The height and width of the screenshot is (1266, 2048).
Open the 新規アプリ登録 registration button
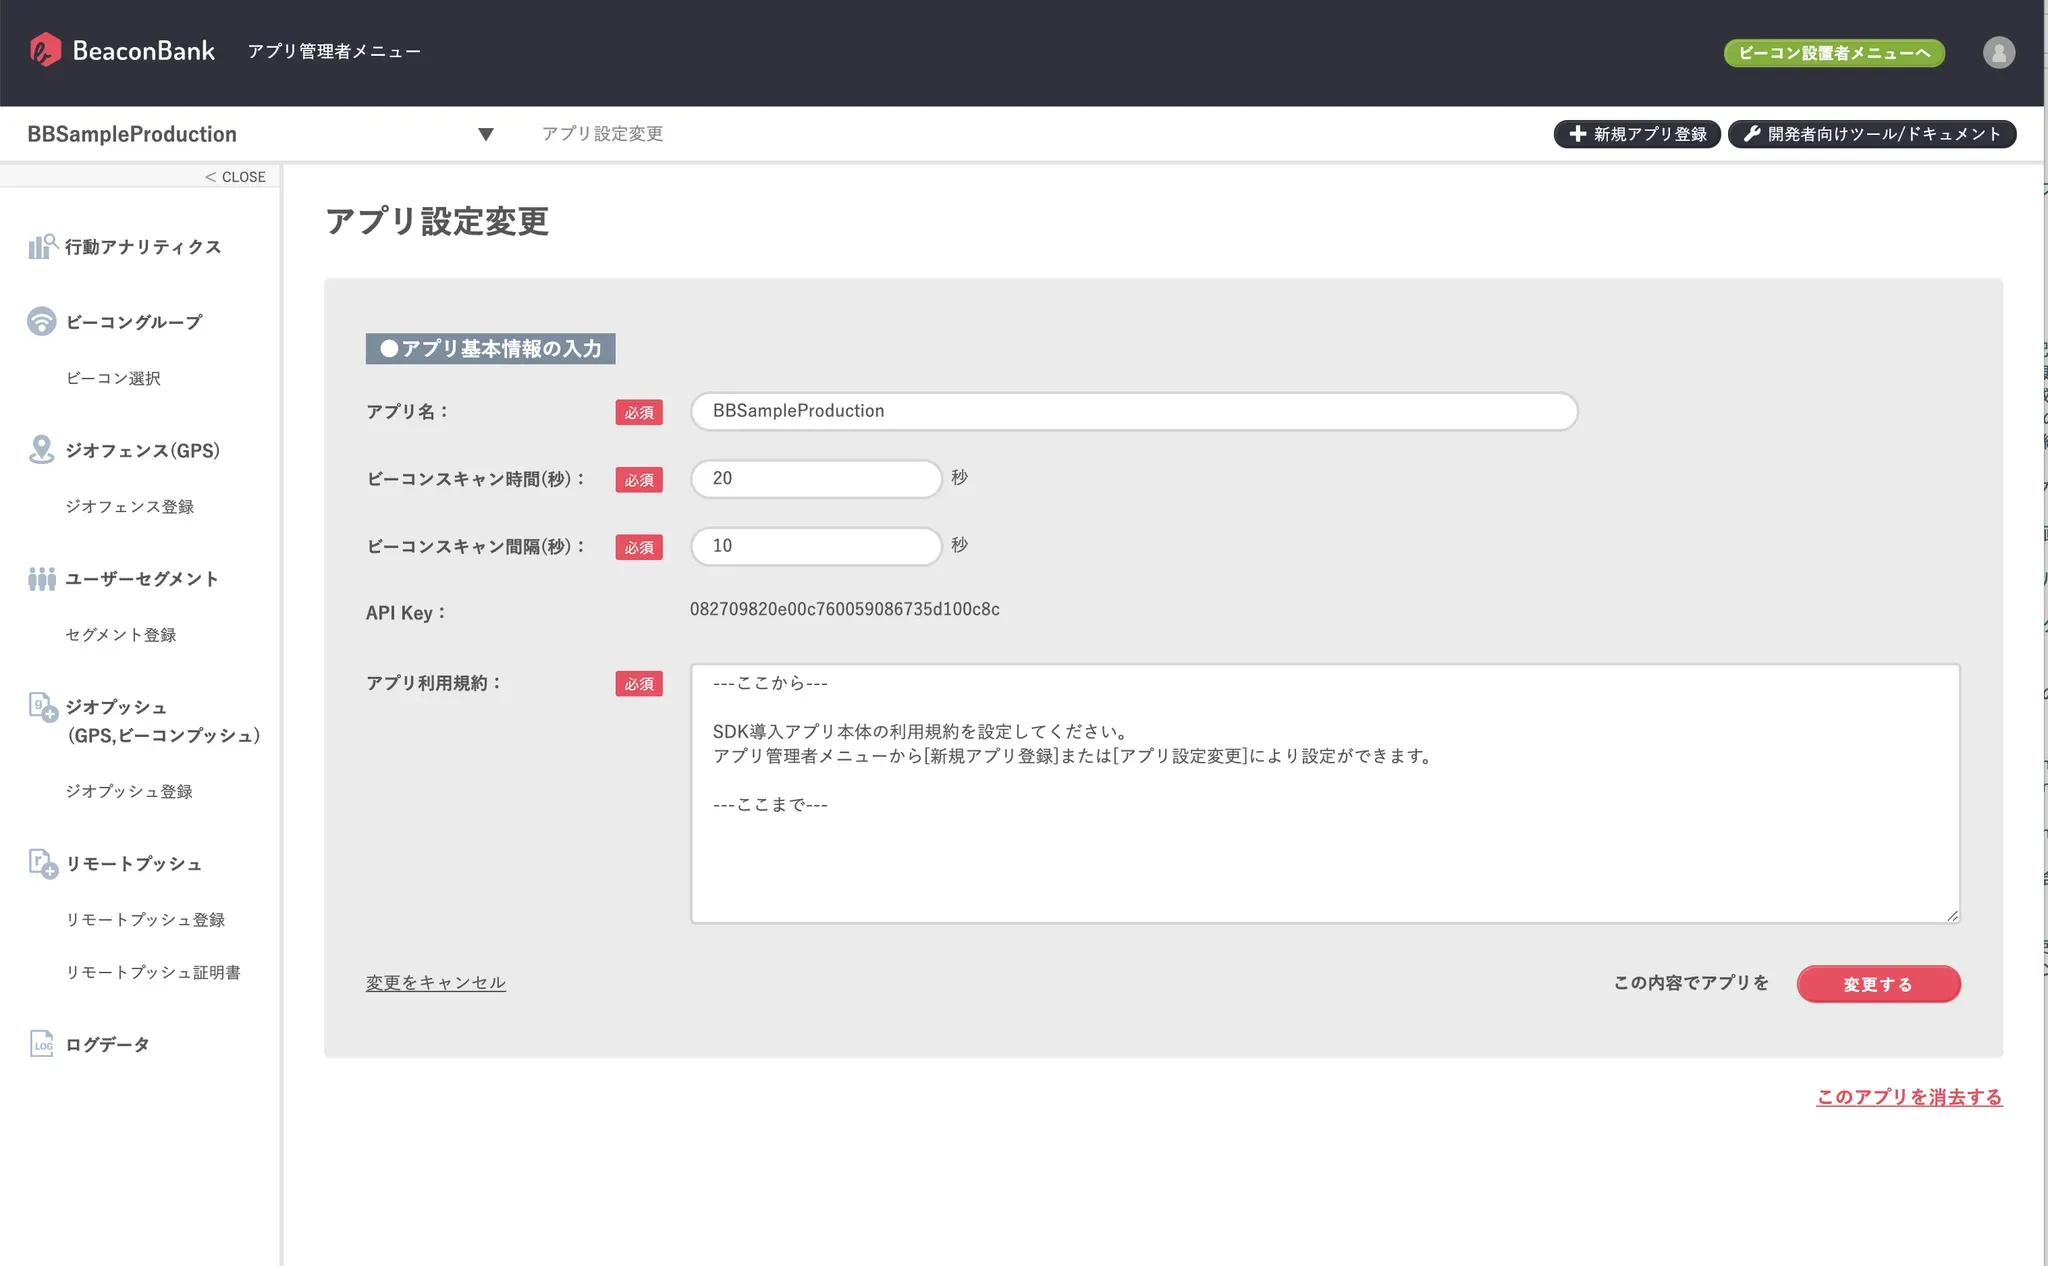pos(1636,133)
